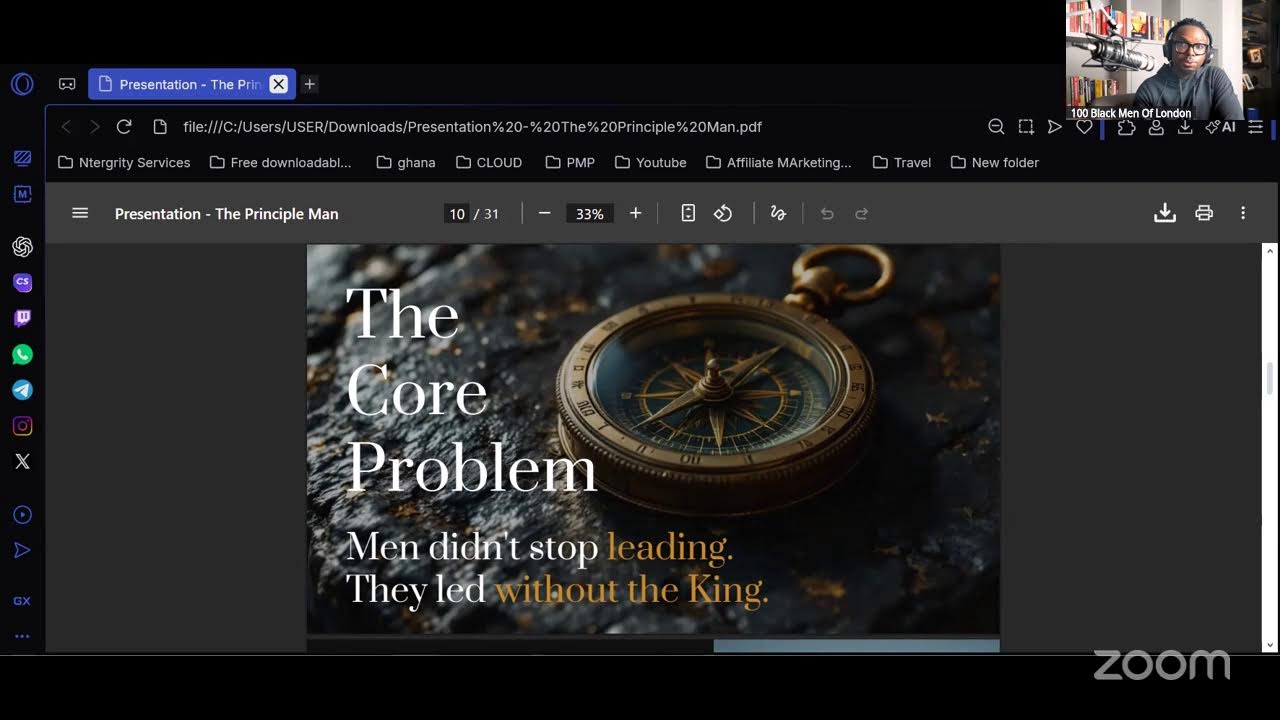Open the Affiliate MArketing bookmark folder
The width and height of the screenshot is (1280, 720).
point(778,162)
